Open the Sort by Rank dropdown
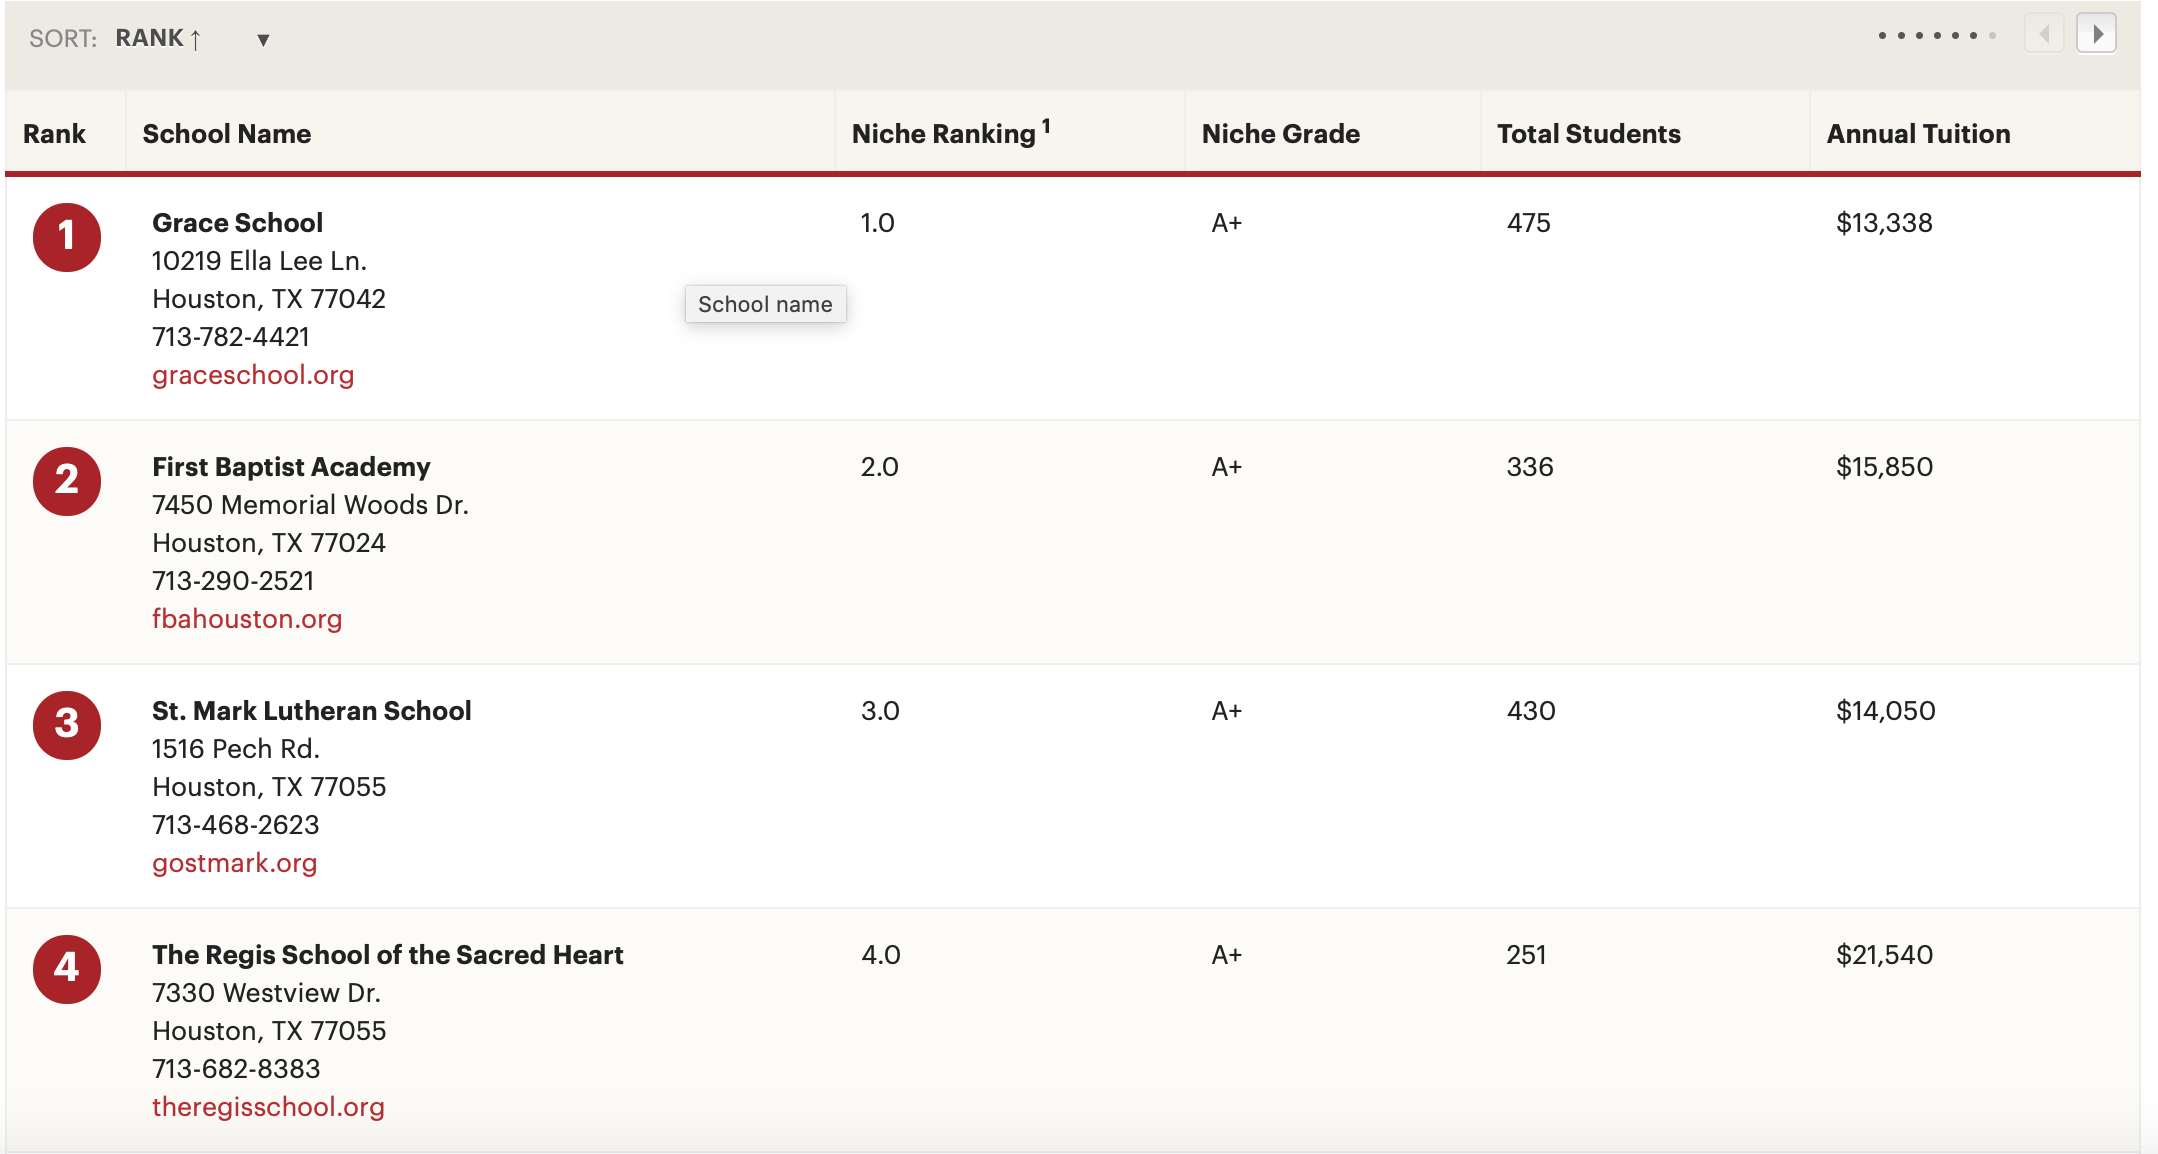This screenshot has height=1154, width=2158. click(193, 39)
